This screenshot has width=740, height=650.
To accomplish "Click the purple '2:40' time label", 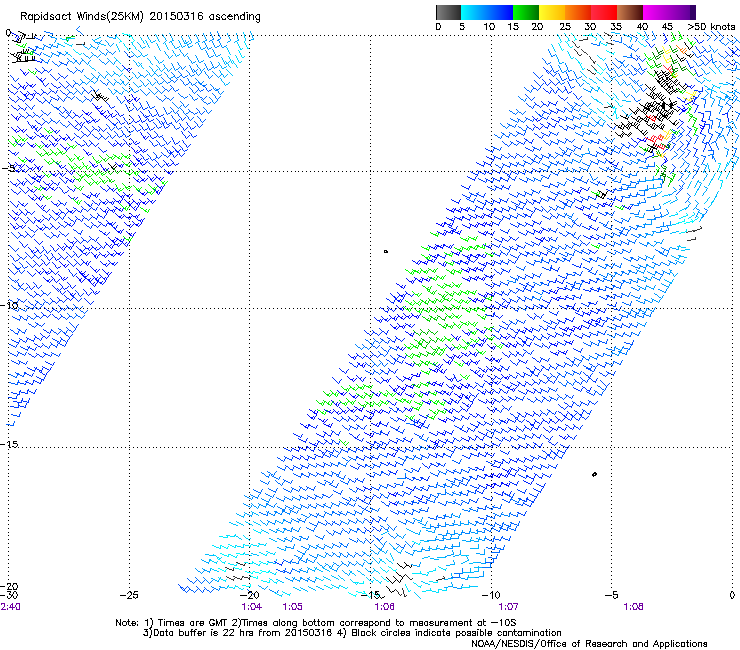I will [x=10, y=607].
